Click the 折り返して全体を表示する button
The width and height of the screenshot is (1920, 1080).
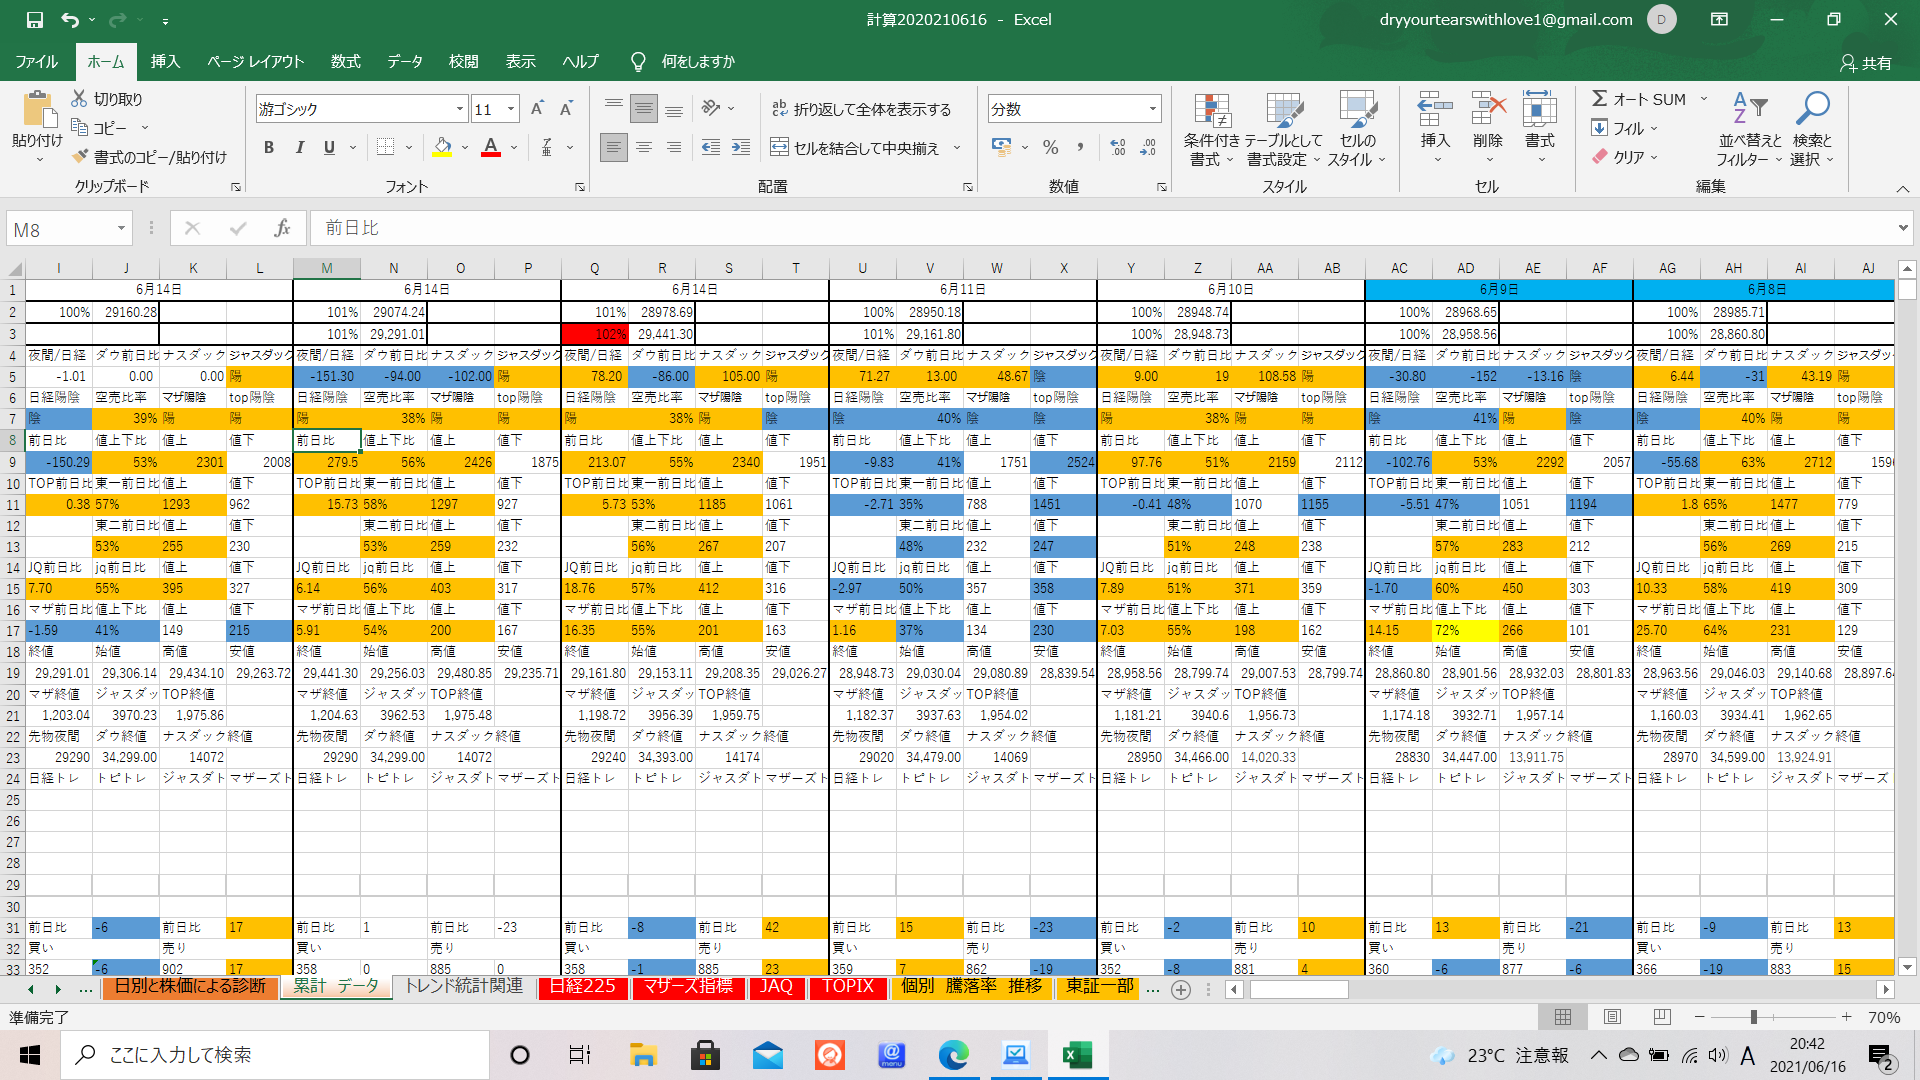(861, 109)
